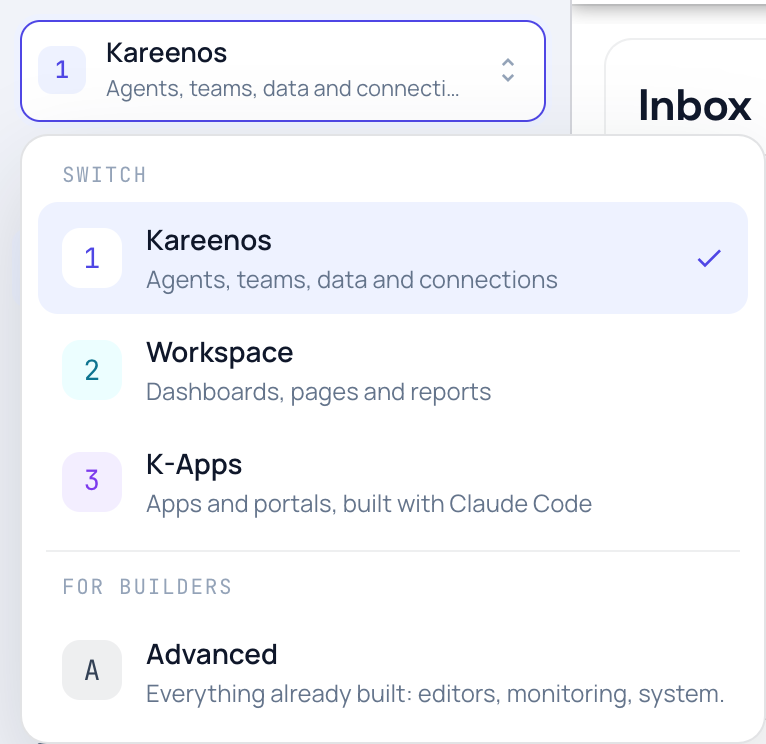
Task: Click the FOR BUILDERS section label
Action: 147,587
